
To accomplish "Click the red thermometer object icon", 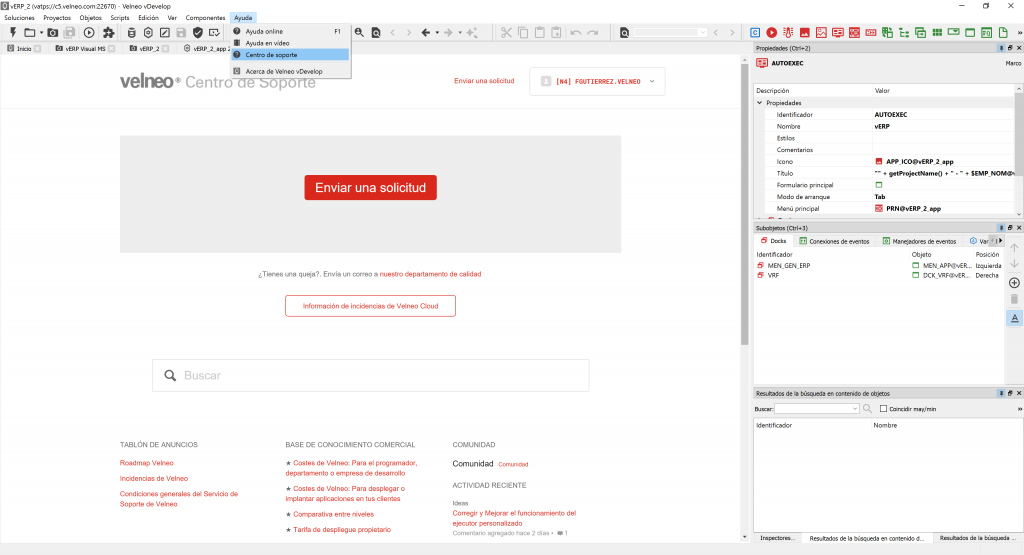I will 788,32.
